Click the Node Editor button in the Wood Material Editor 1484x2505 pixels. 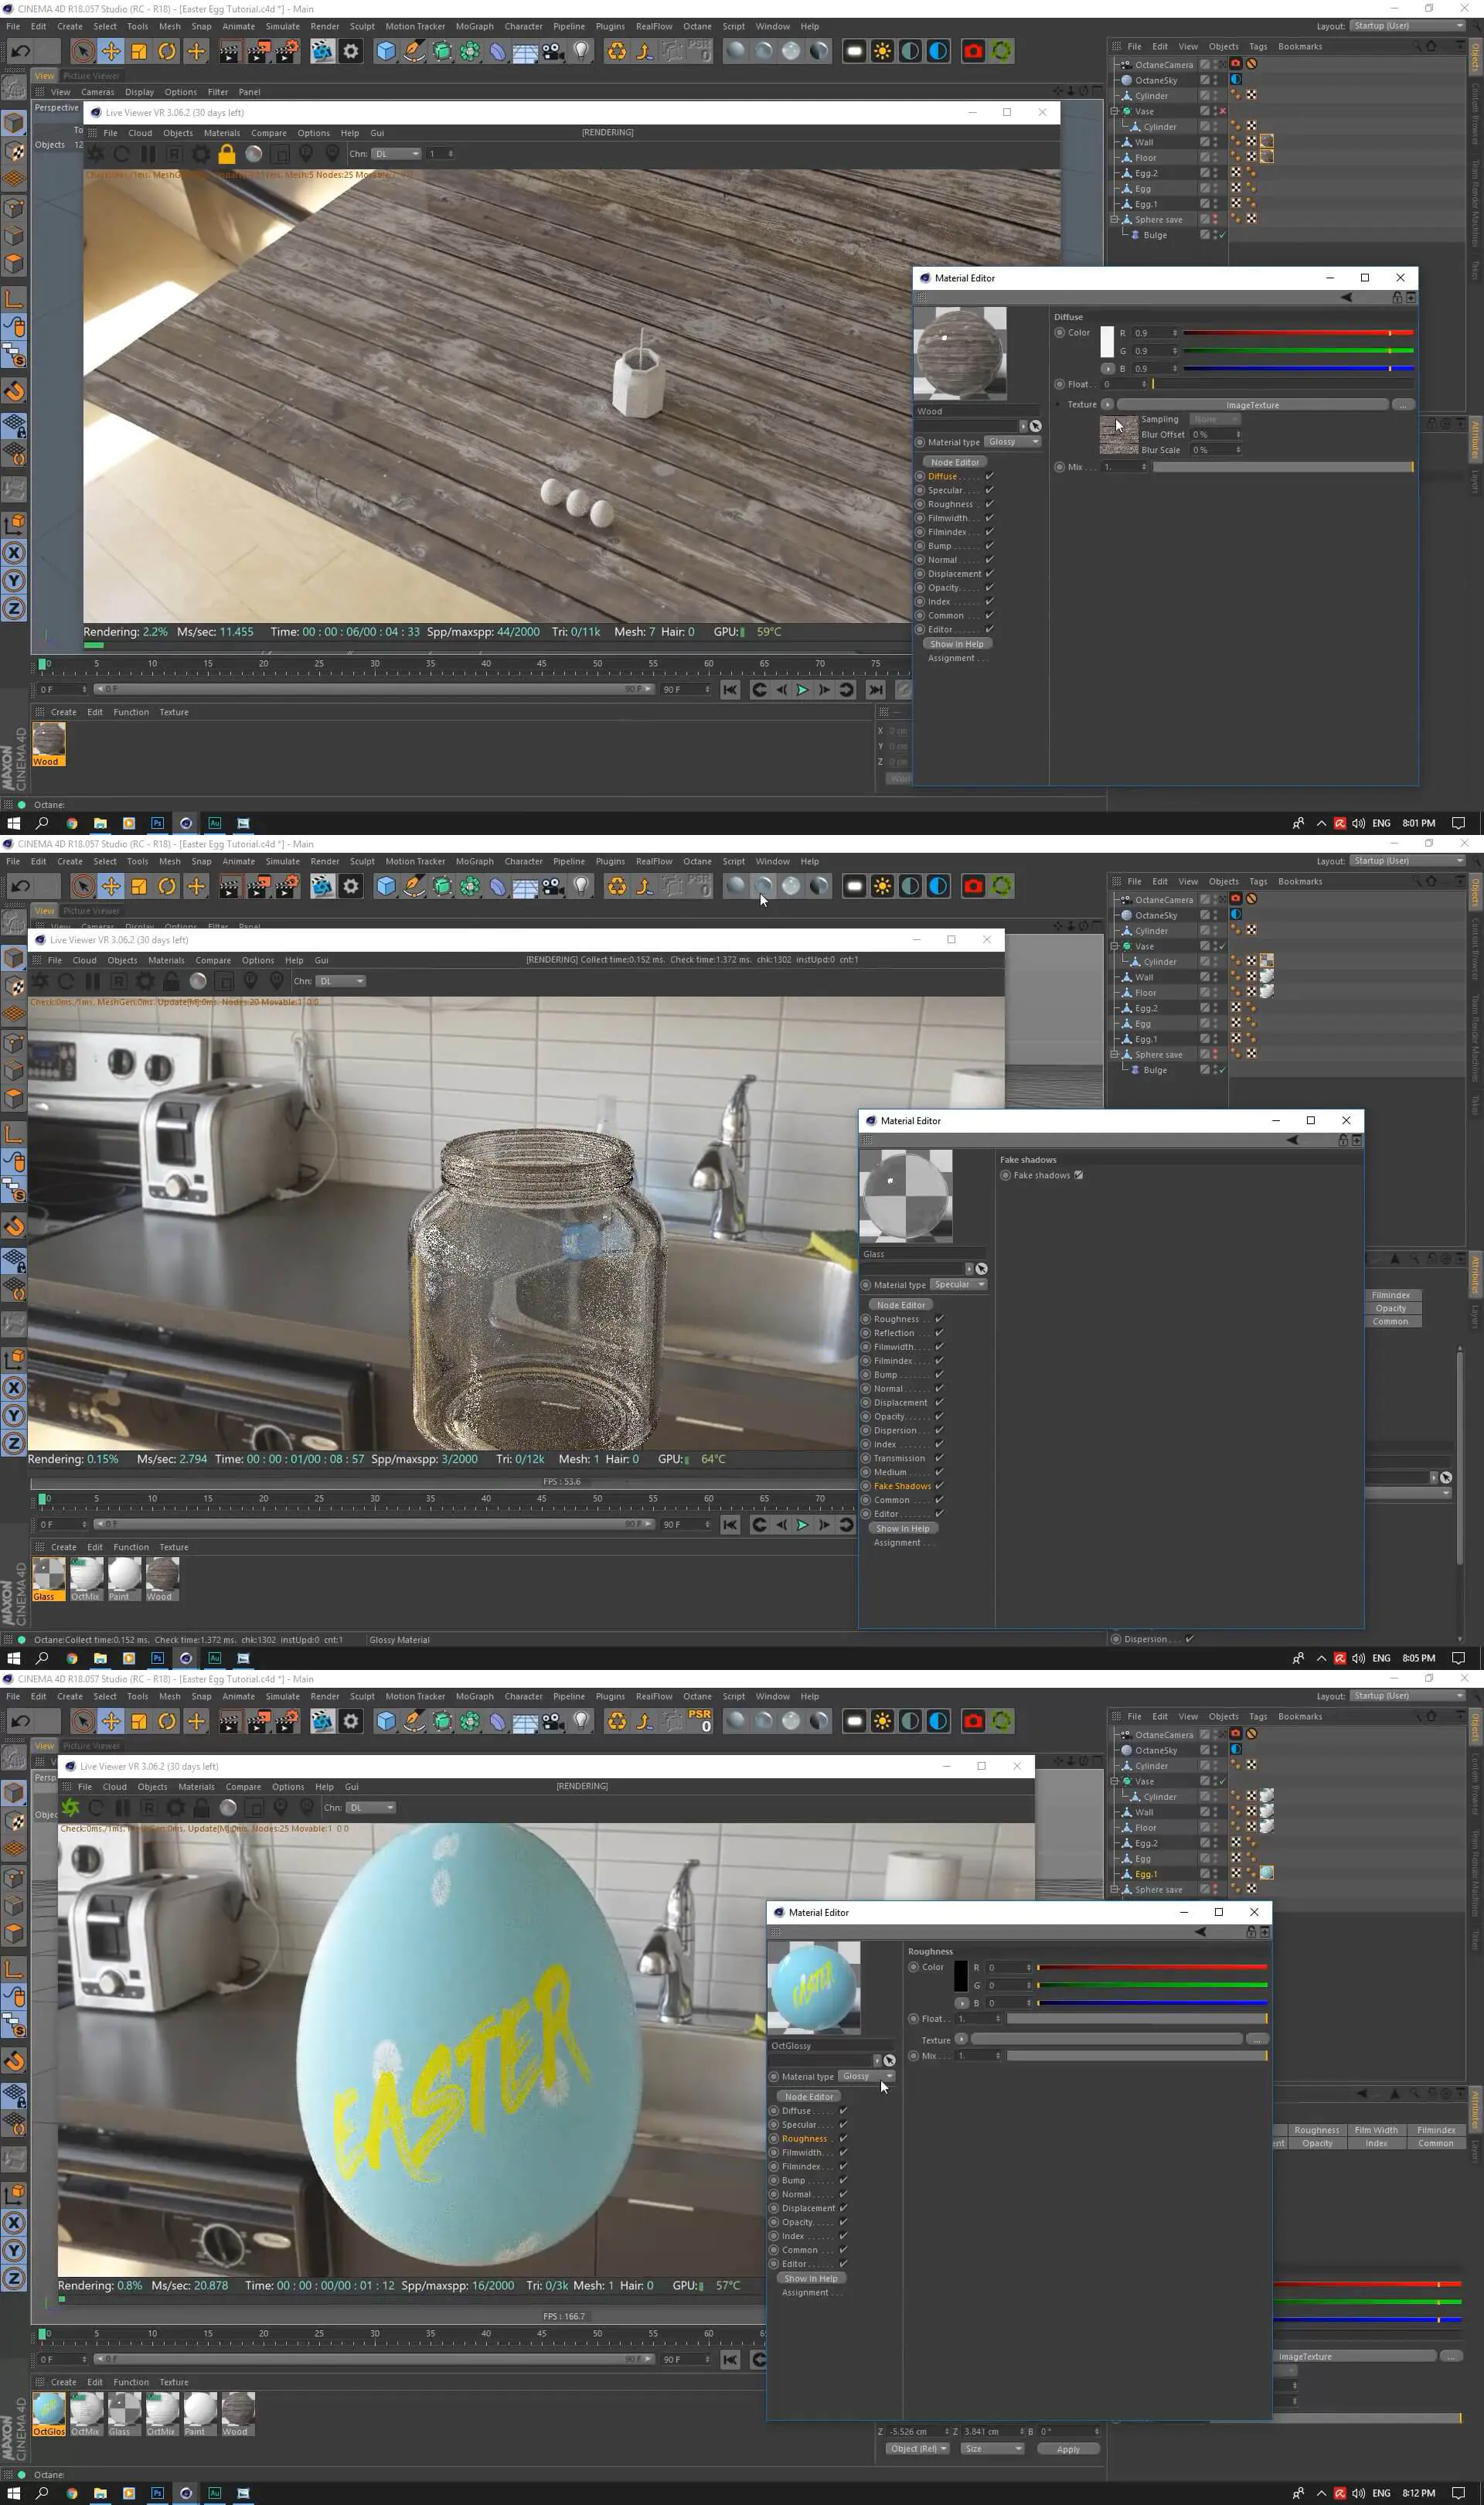[x=955, y=462]
